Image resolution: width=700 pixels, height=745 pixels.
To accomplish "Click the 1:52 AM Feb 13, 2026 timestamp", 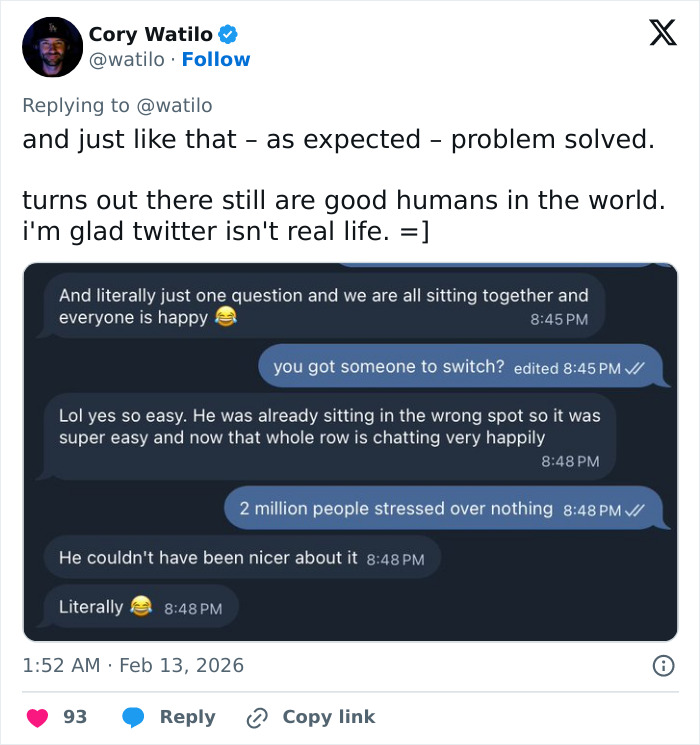I will [x=133, y=665].
